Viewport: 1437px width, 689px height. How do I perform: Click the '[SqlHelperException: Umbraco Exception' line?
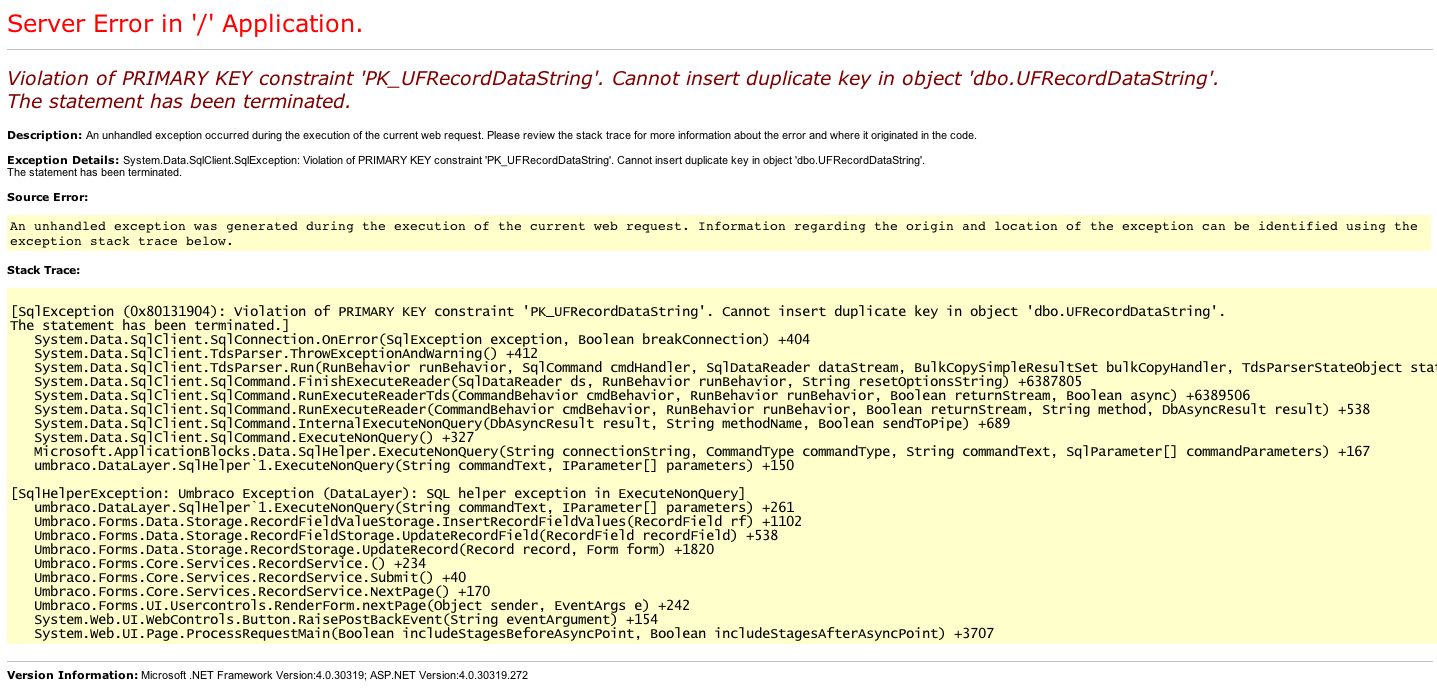click(377, 493)
